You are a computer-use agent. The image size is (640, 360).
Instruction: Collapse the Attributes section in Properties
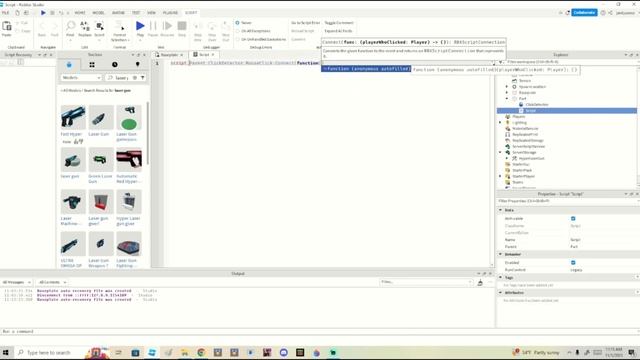(x=501, y=293)
